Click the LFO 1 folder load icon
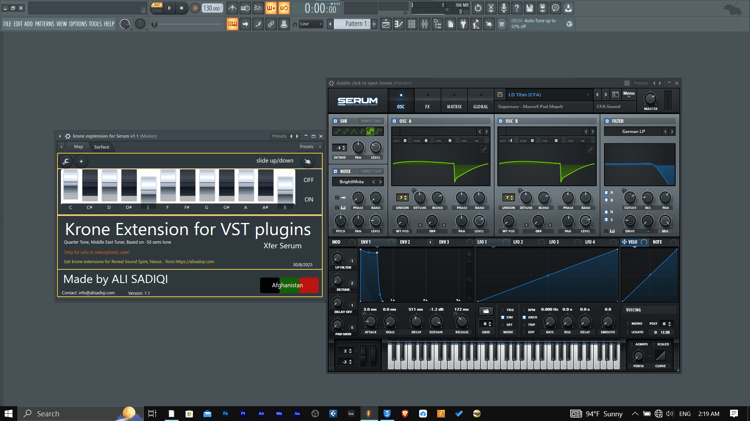 coord(486,311)
